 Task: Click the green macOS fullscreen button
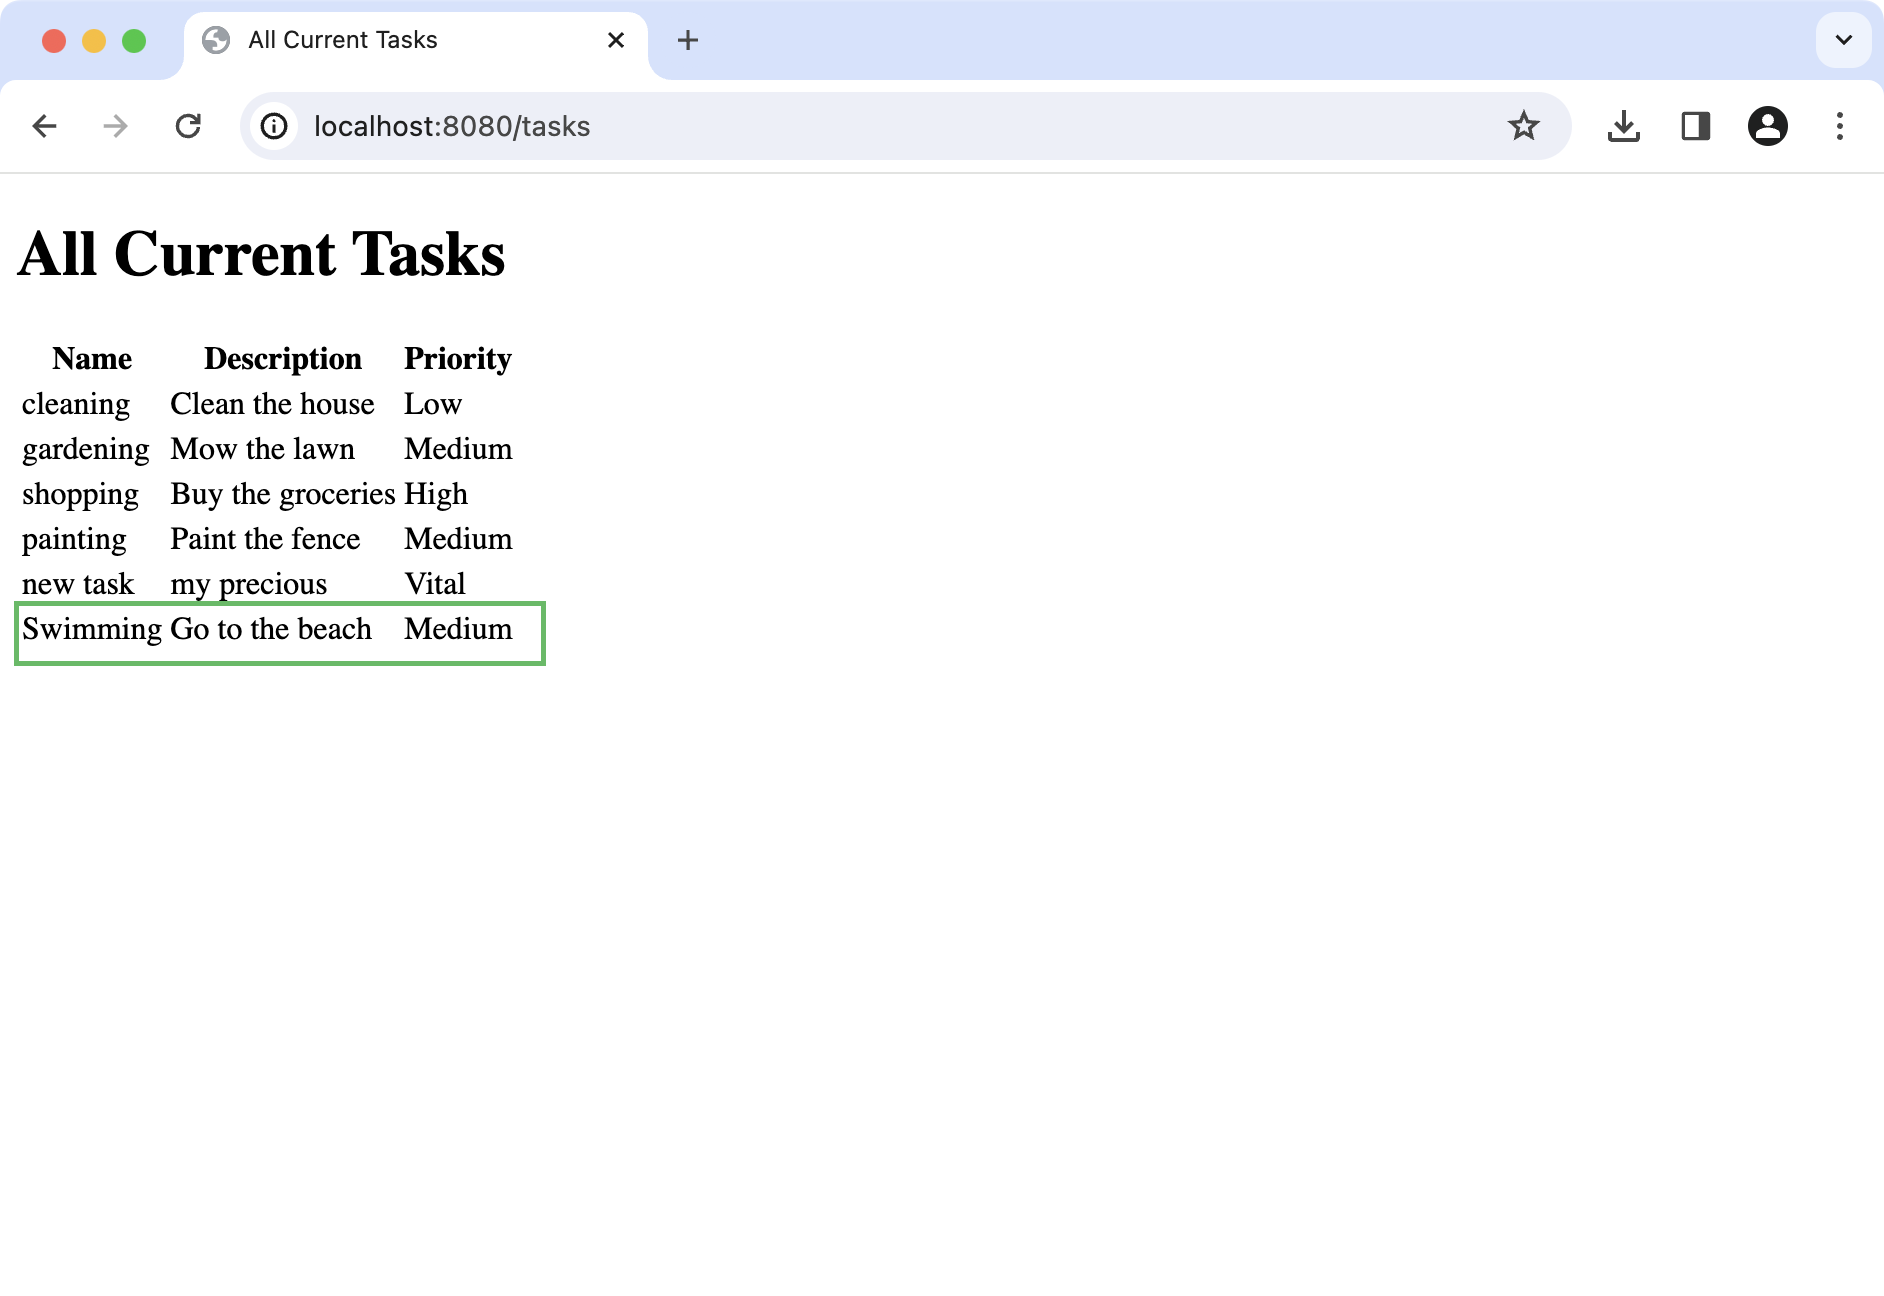134,40
